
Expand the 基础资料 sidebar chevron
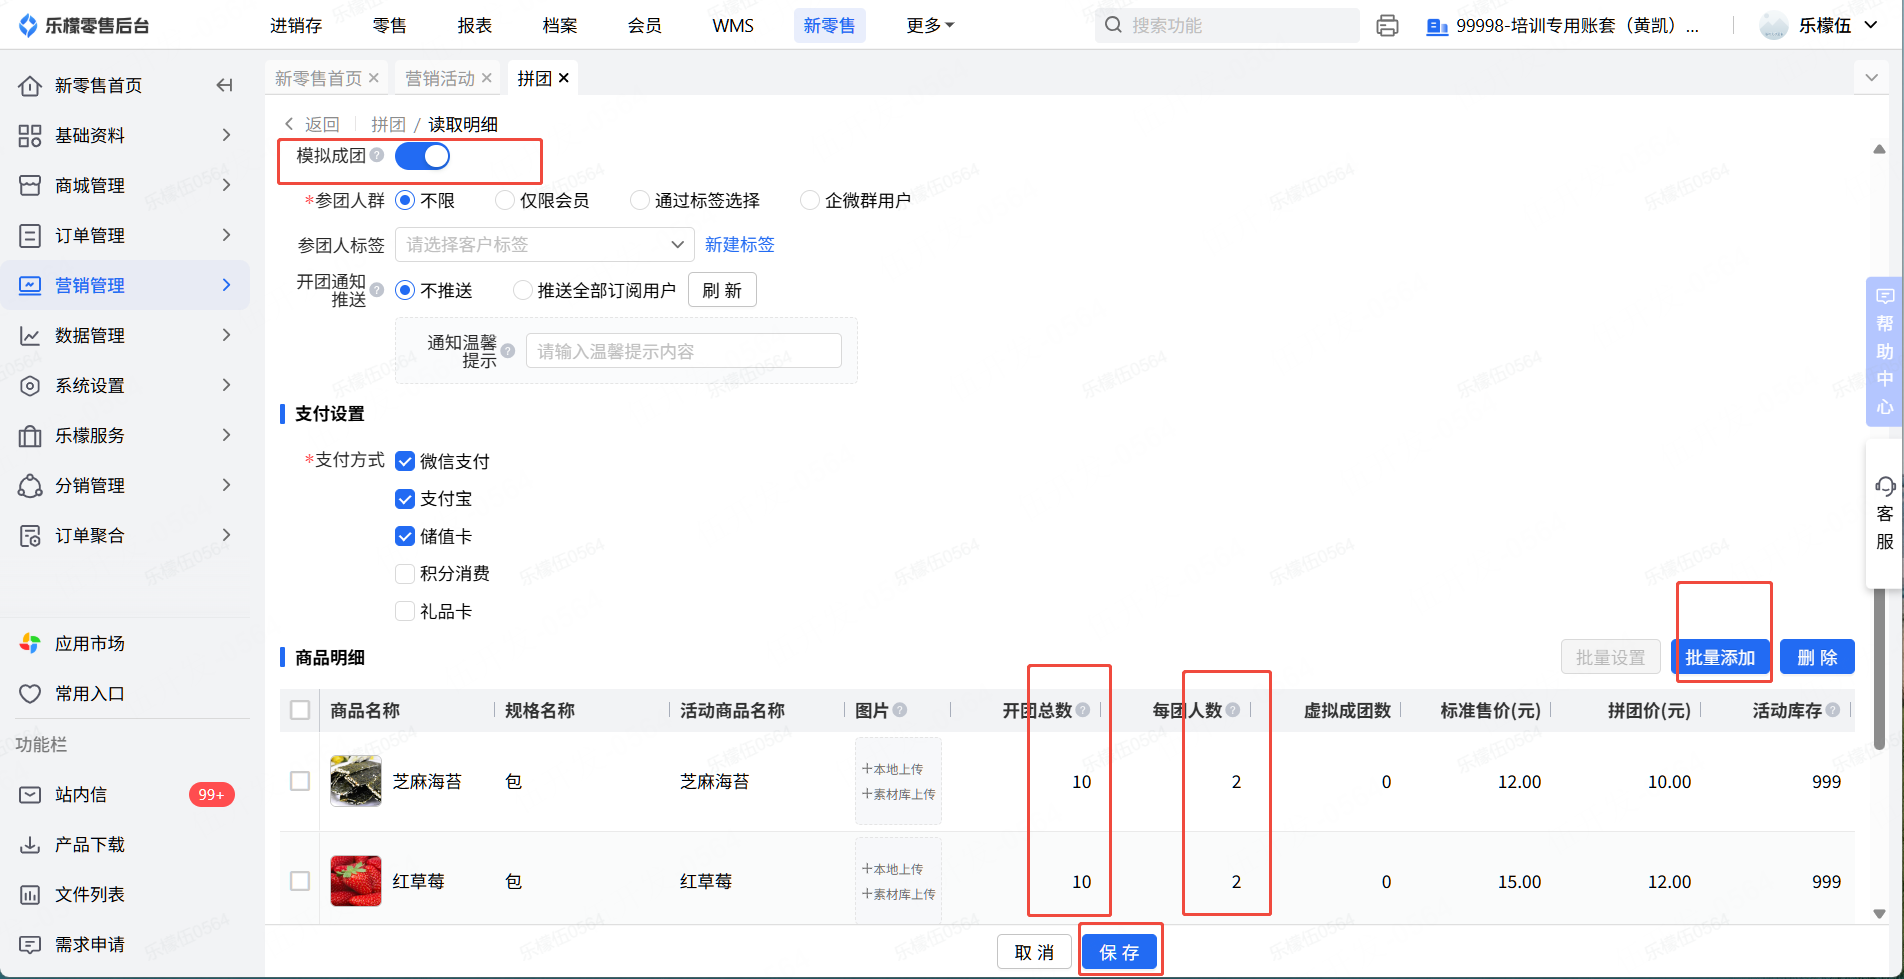pyautogui.click(x=227, y=135)
